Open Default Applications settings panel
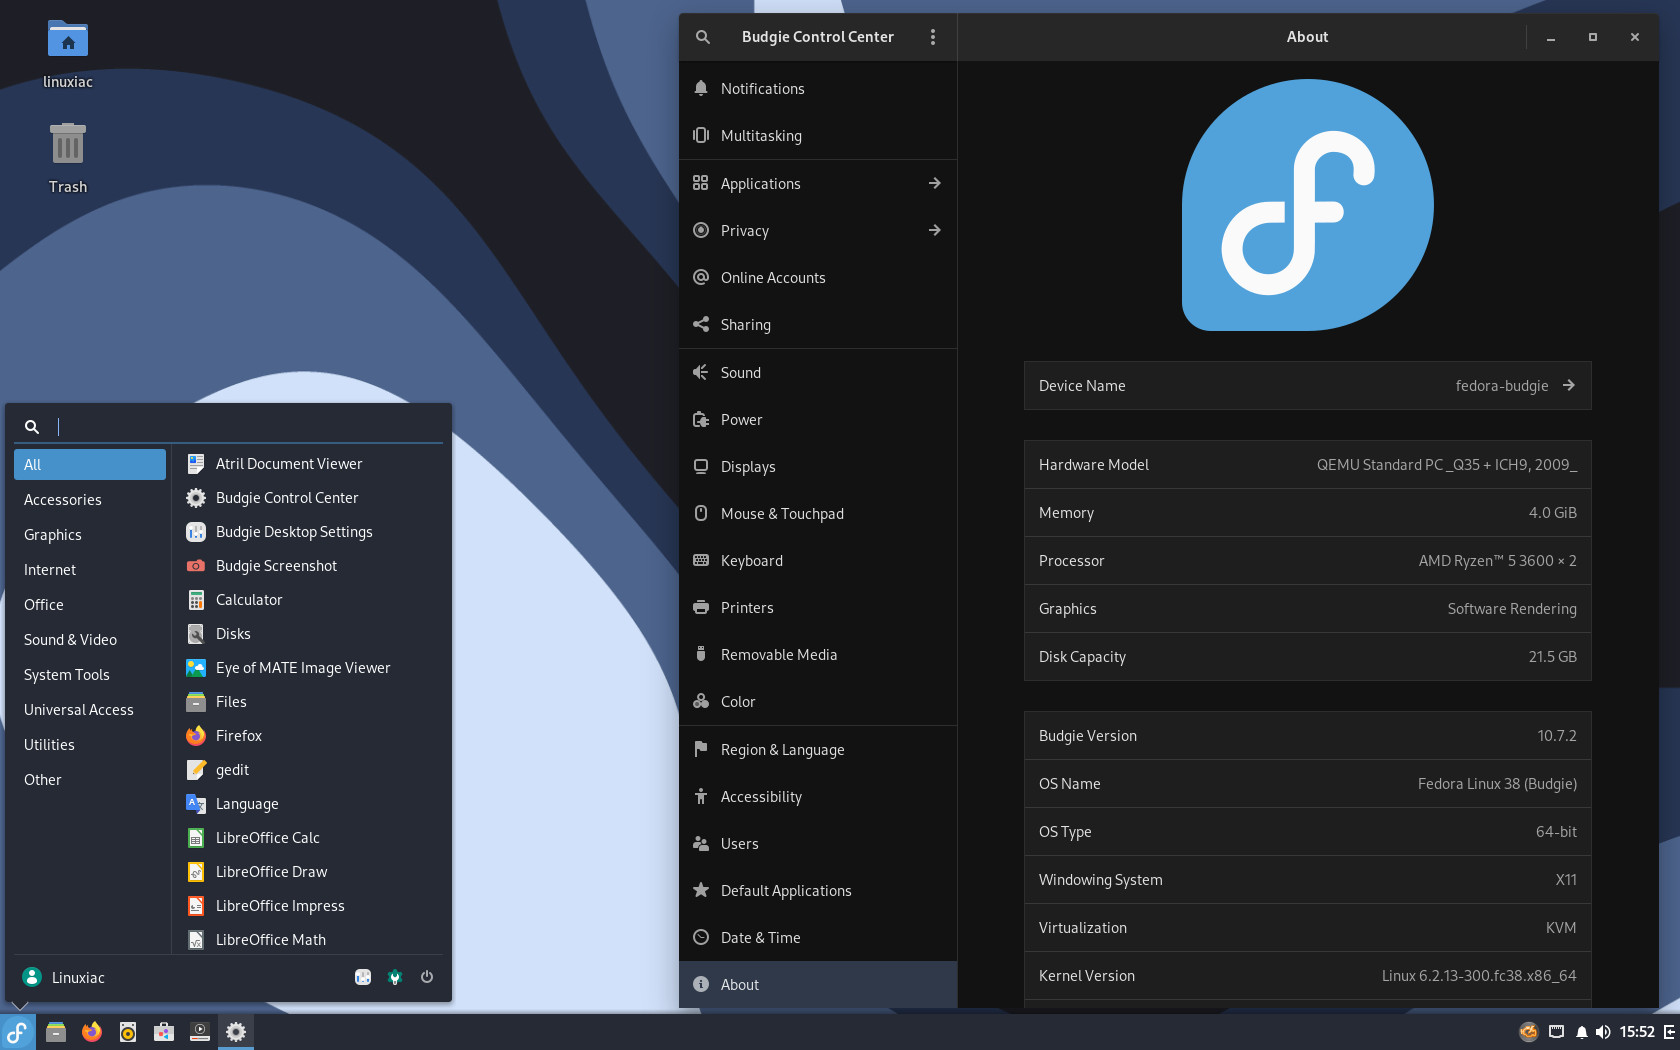Image resolution: width=1680 pixels, height=1050 pixels. coord(818,891)
